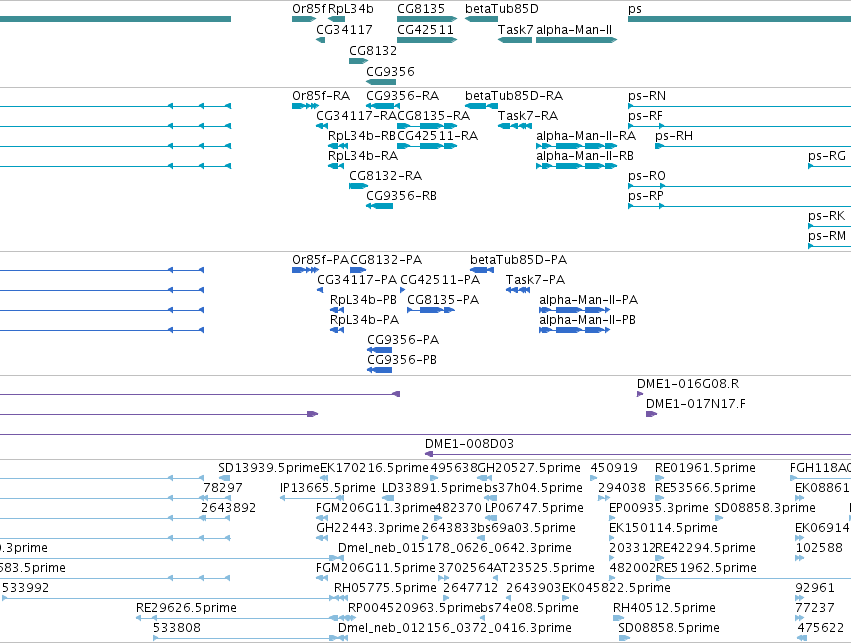
Task: Click the CG42511-PA protein label
Action: point(440,280)
